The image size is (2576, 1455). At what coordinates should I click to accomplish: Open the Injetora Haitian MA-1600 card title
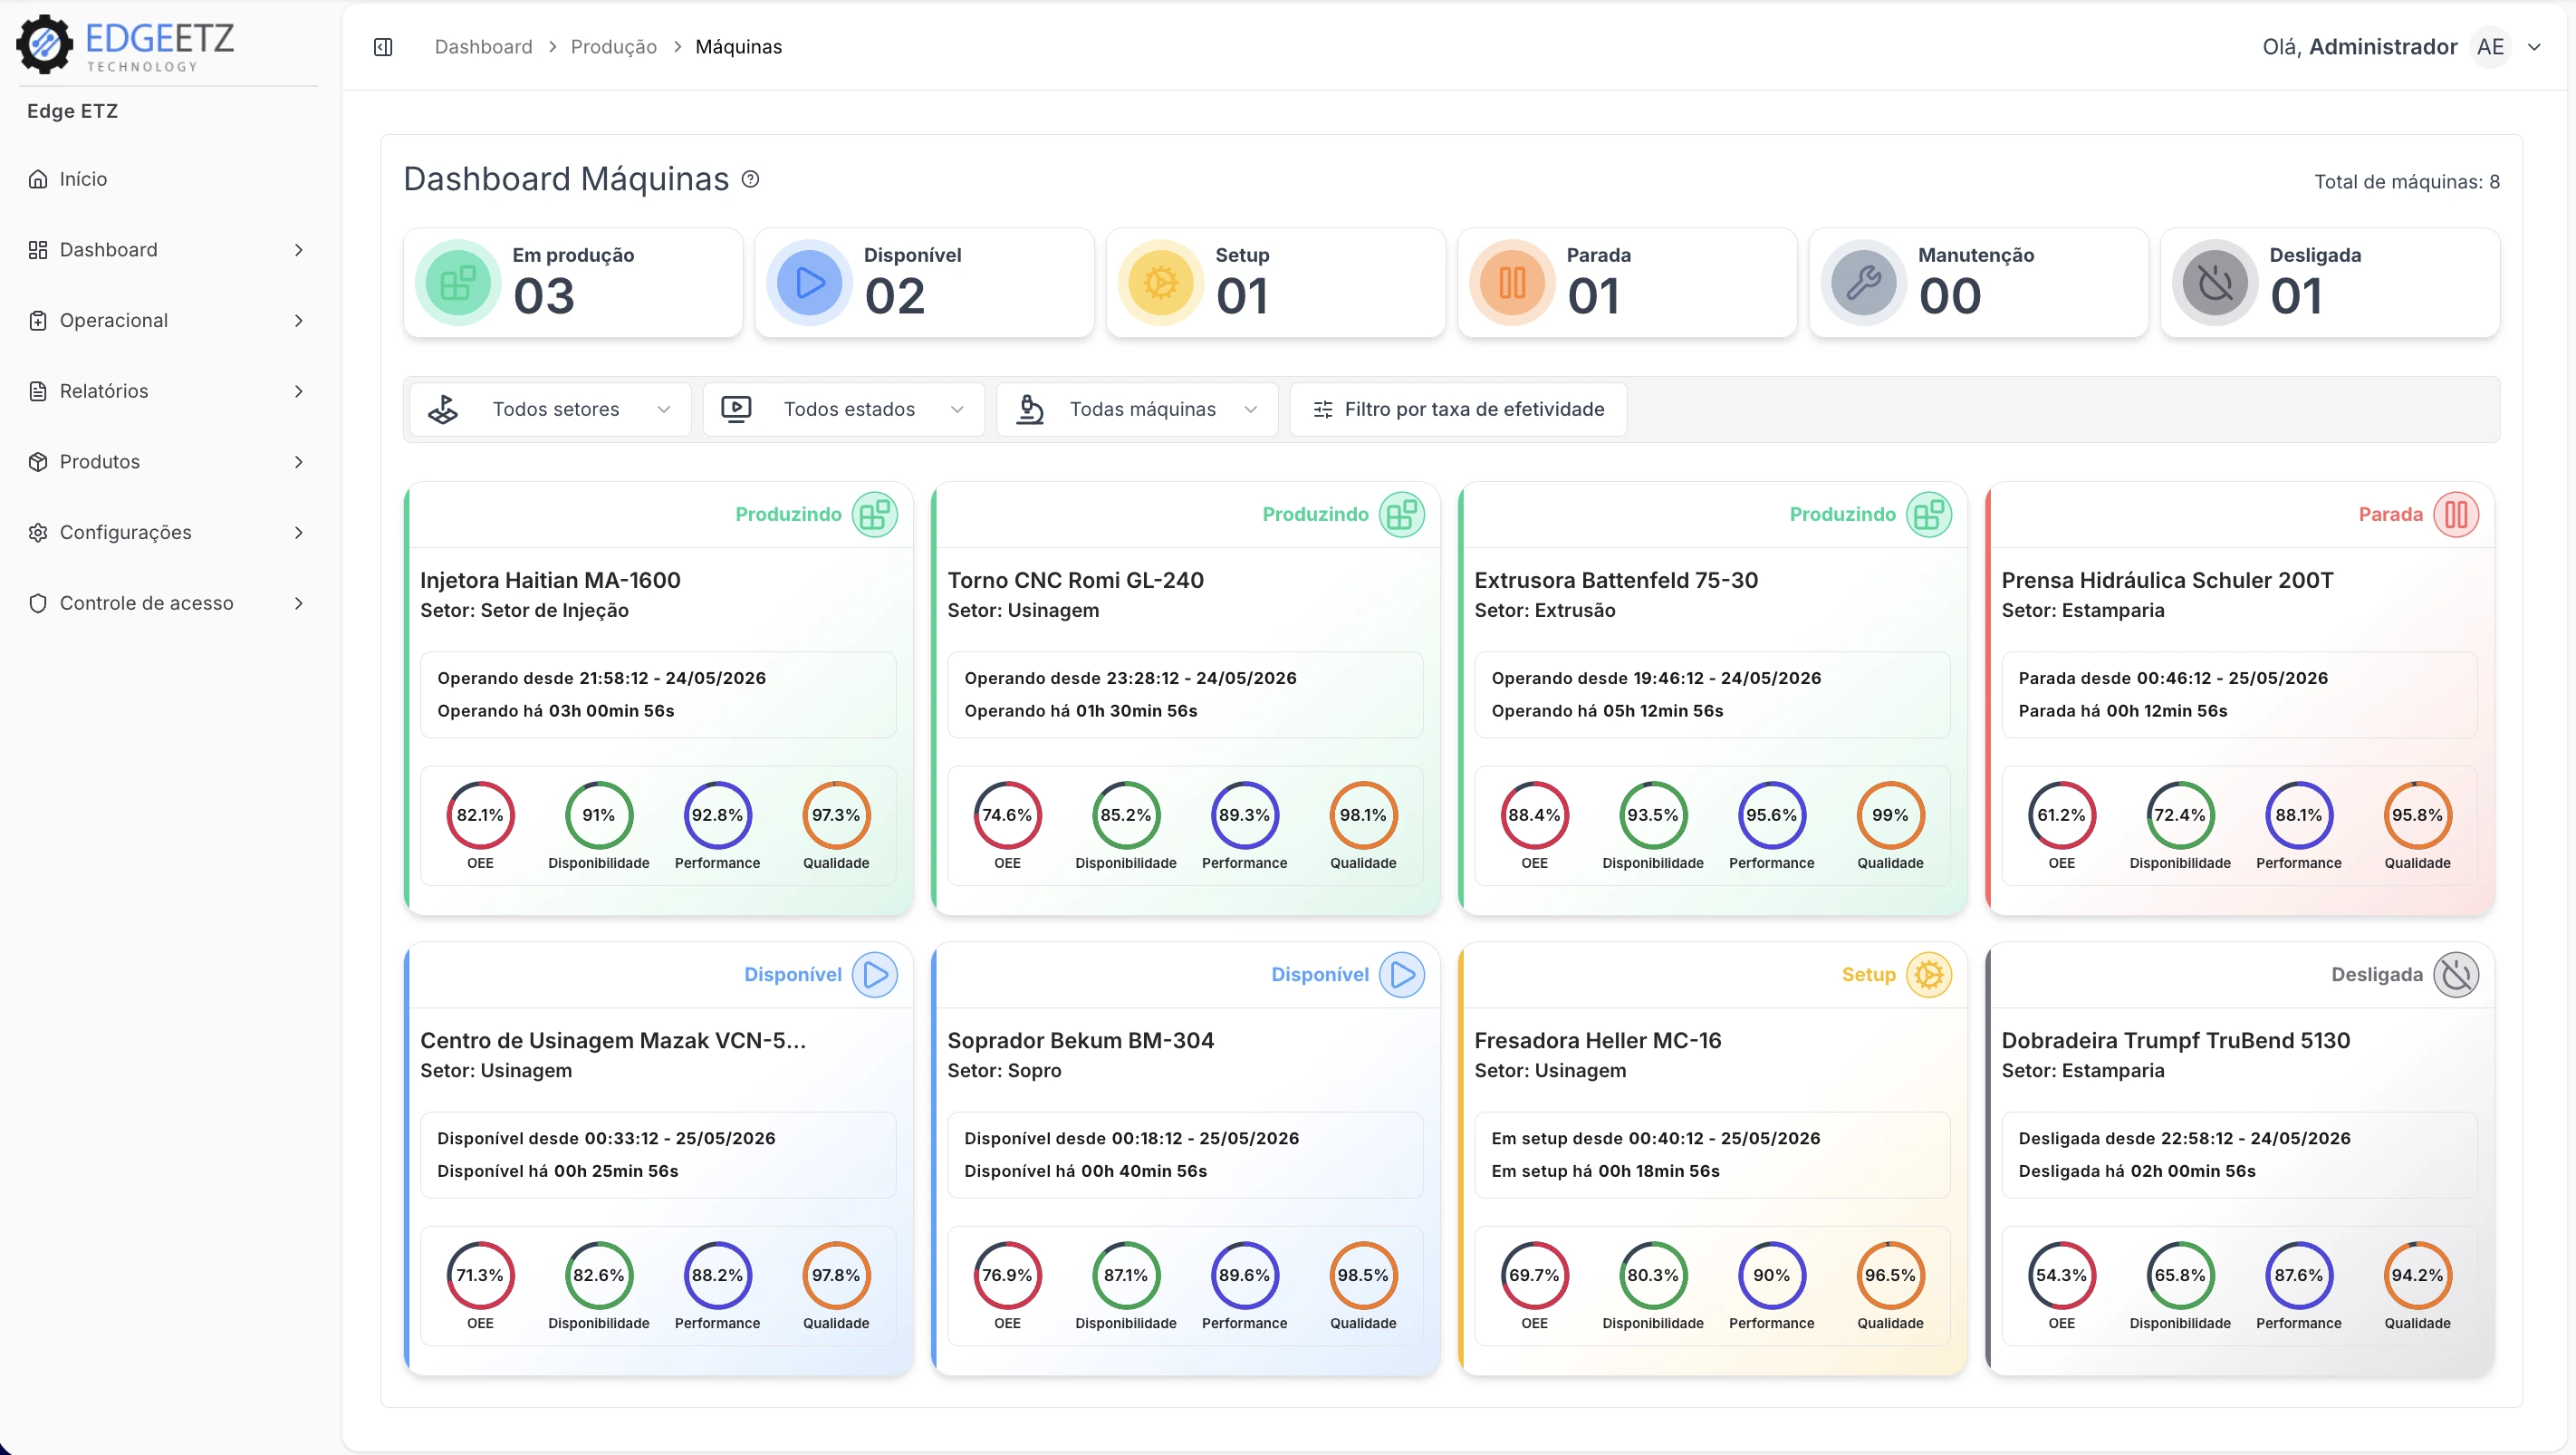(550, 581)
